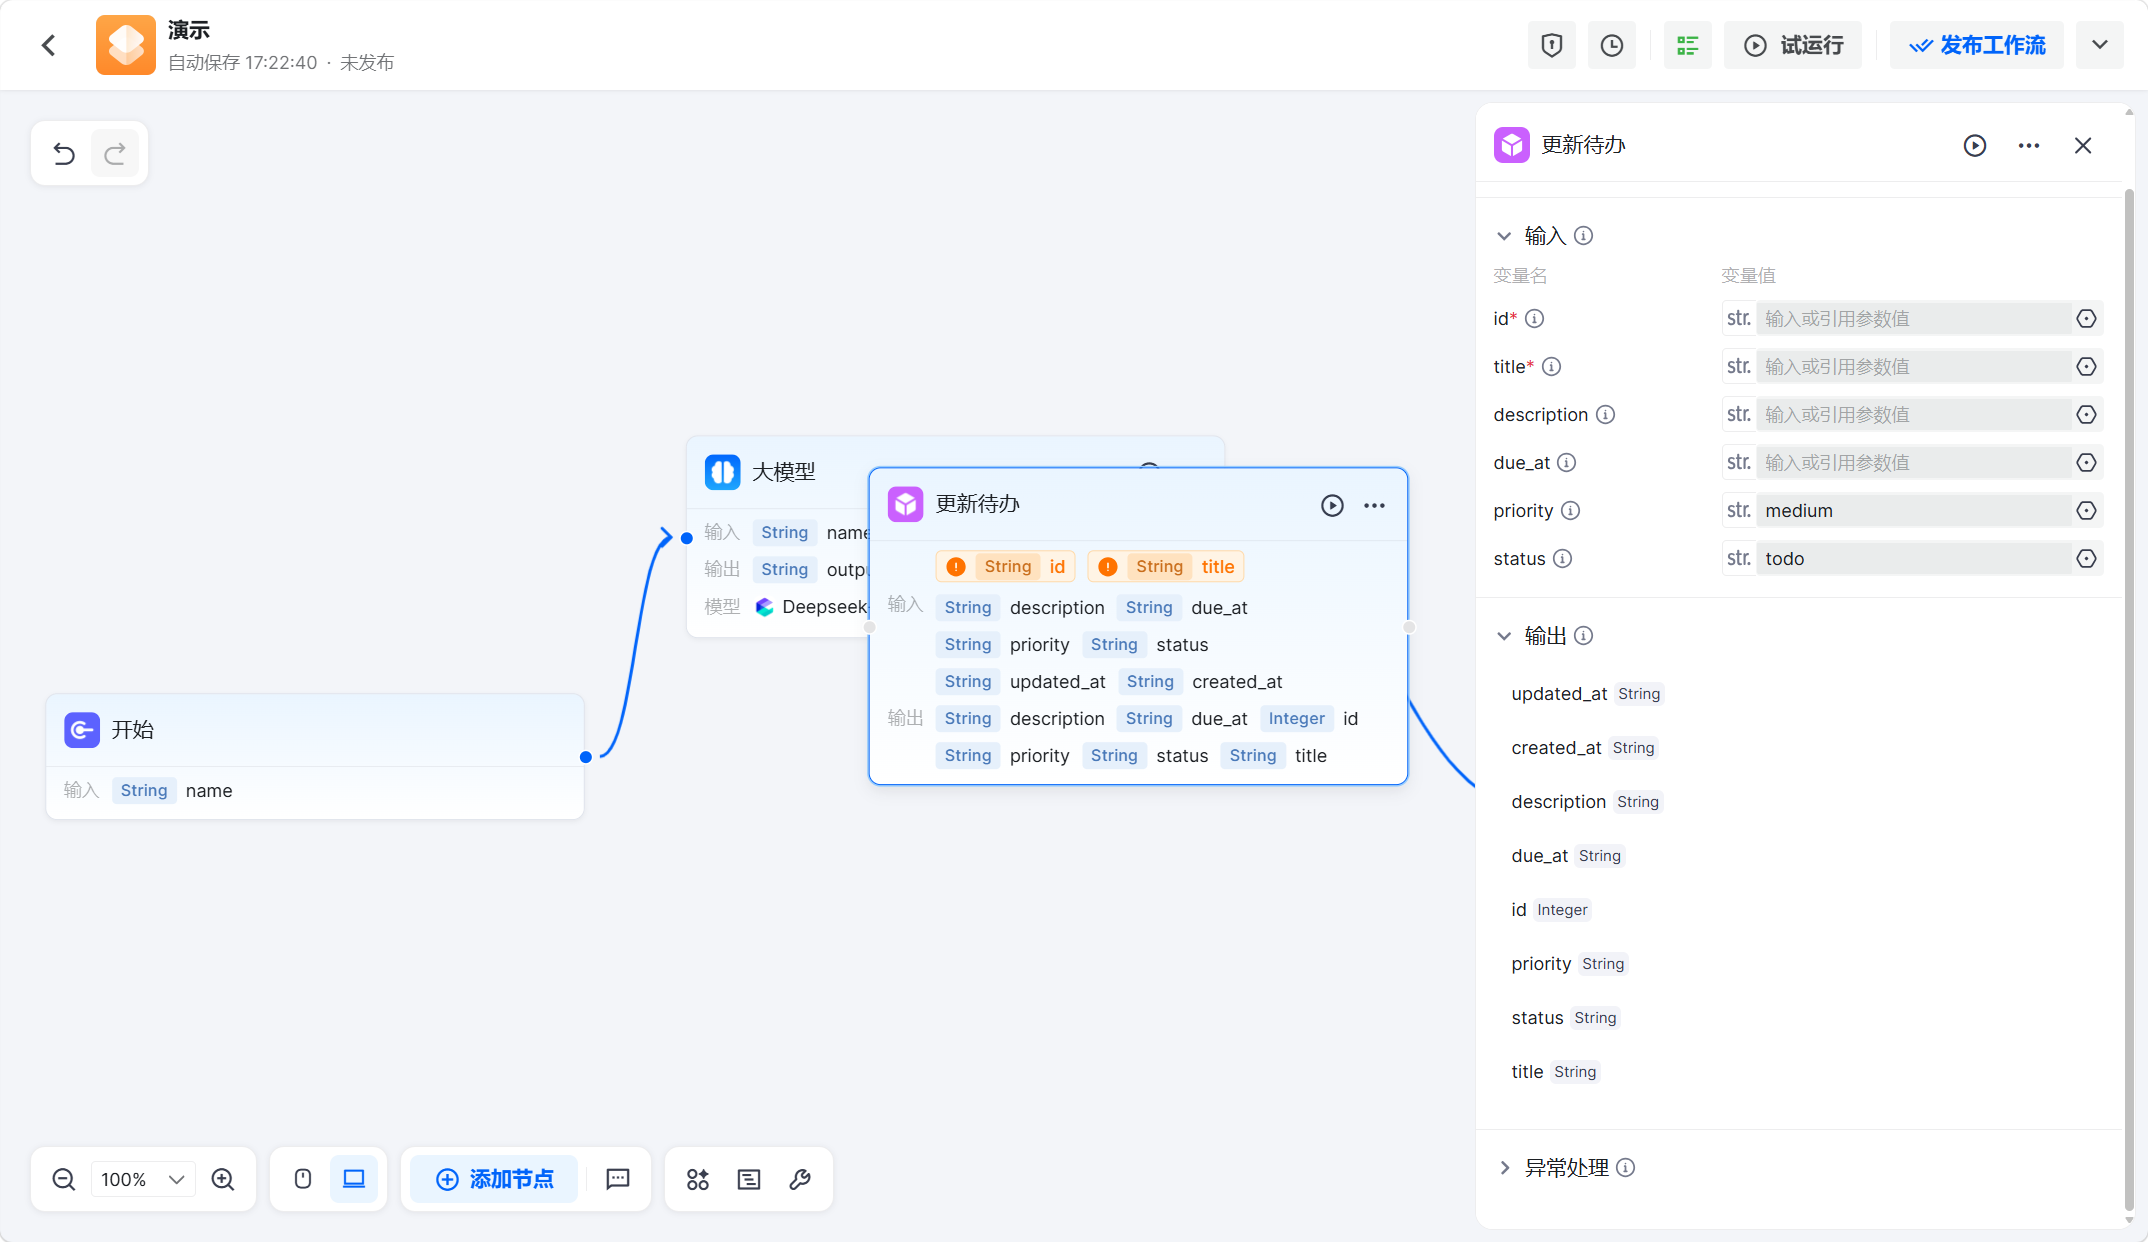Show info for due_at variable
The height and width of the screenshot is (1242, 2148).
[x=1567, y=463]
